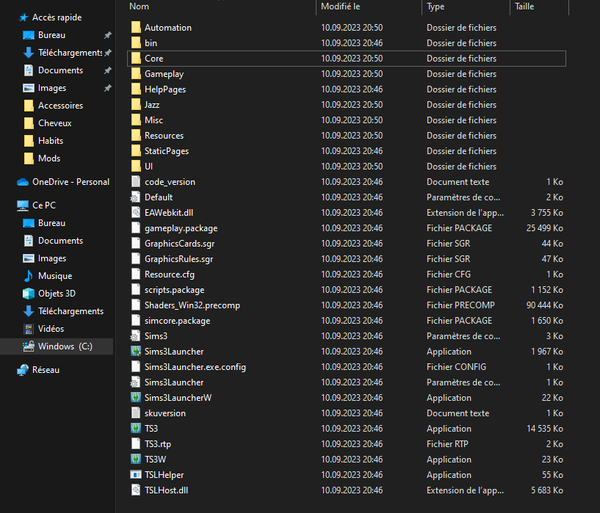Viewport: 600px width, 513px height.
Task: Open the Cheveux sidebar folder
Action: (55, 123)
